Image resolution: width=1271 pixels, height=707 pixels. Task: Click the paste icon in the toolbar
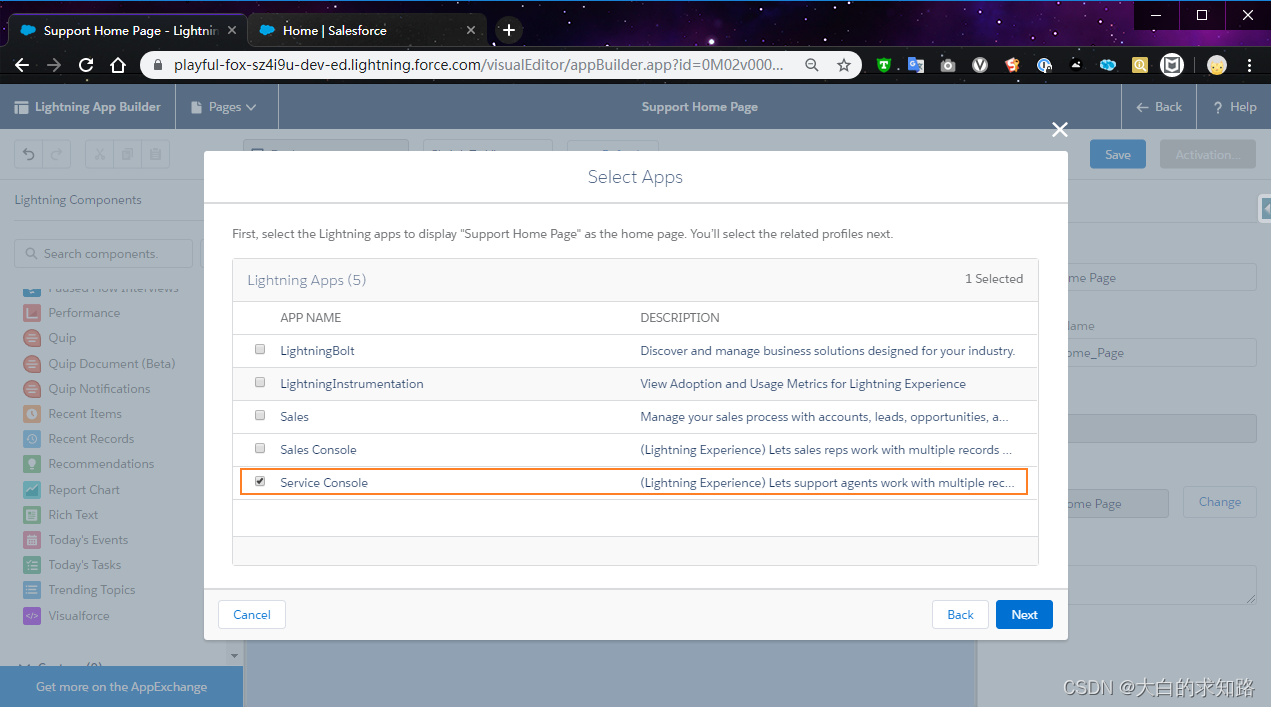155,154
